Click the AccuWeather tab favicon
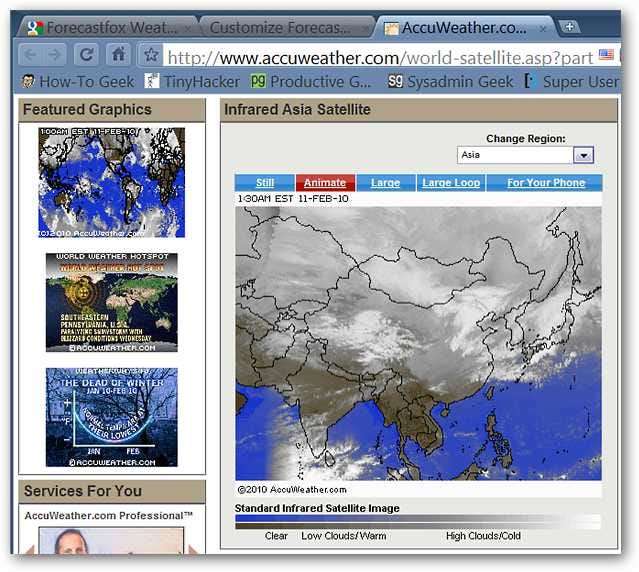Screen dimensions: 639x572 point(391,29)
